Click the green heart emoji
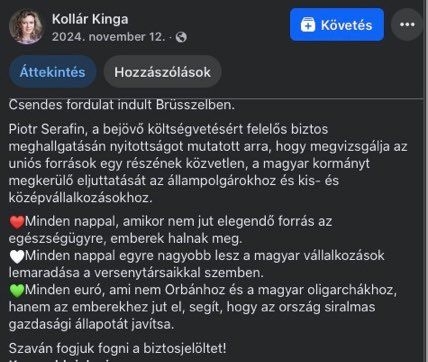 coord(17,291)
